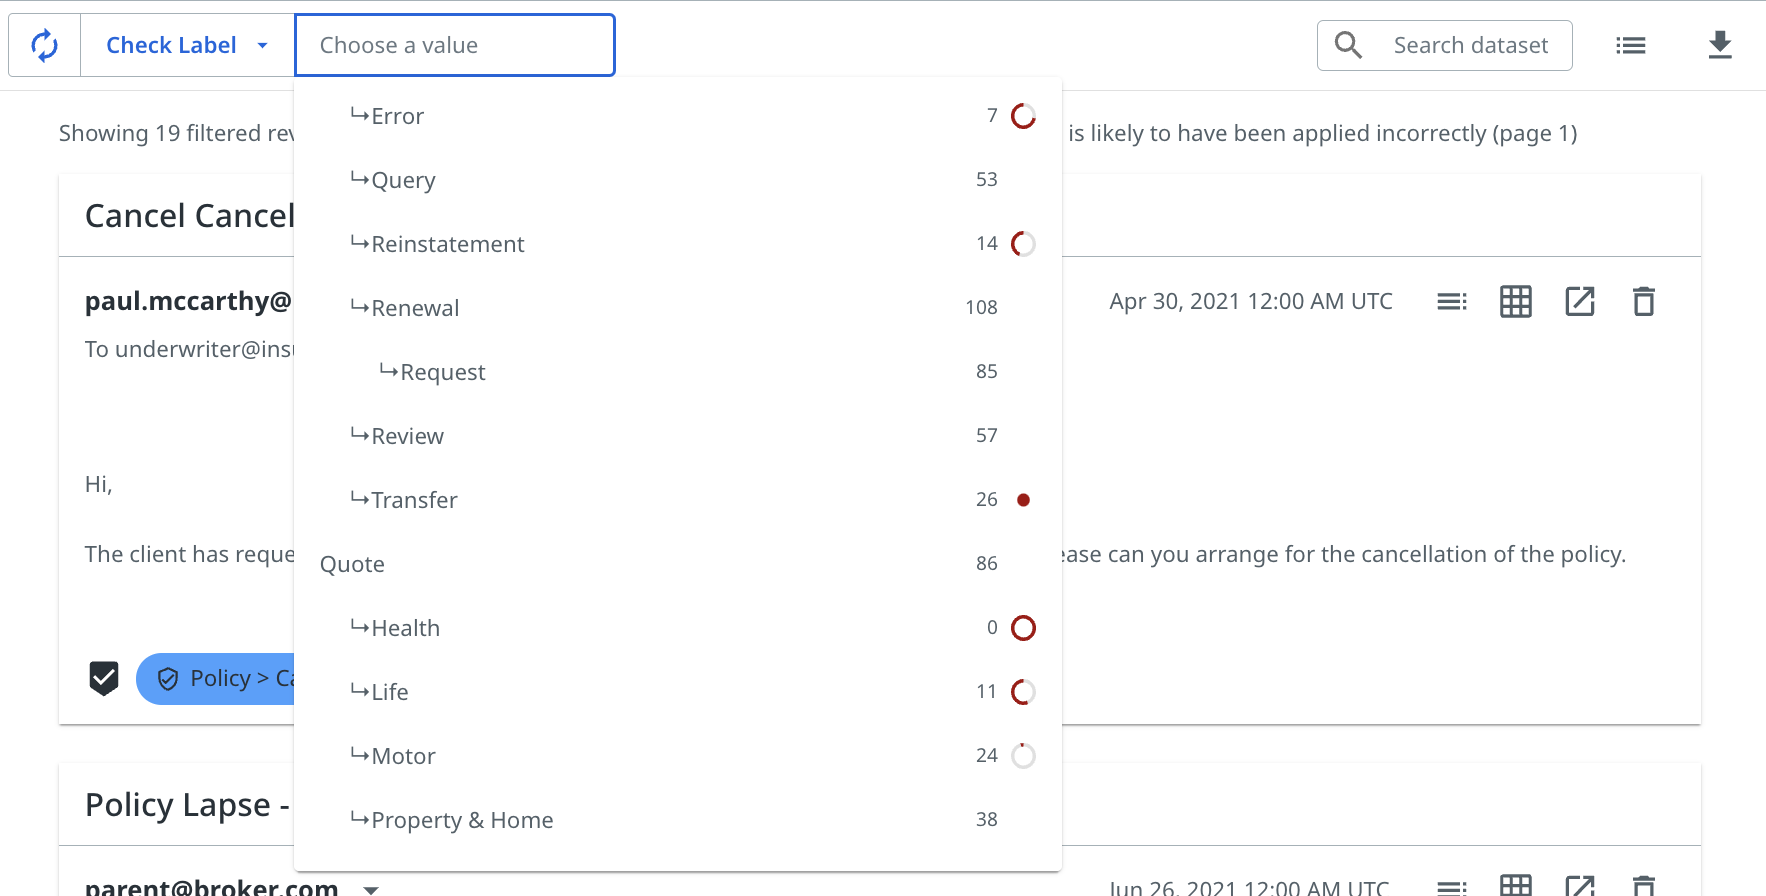This screenshot has height=896, width=1766.
Task: Open the Check Label dropdown
Action: tap(187, 45)
